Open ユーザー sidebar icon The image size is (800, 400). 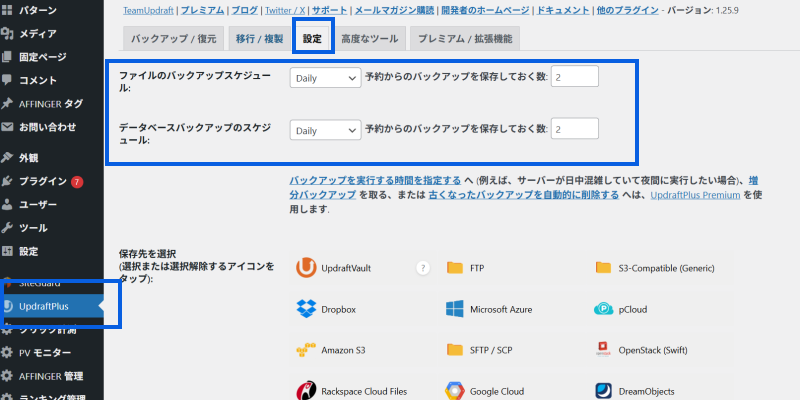coord(7,205)
